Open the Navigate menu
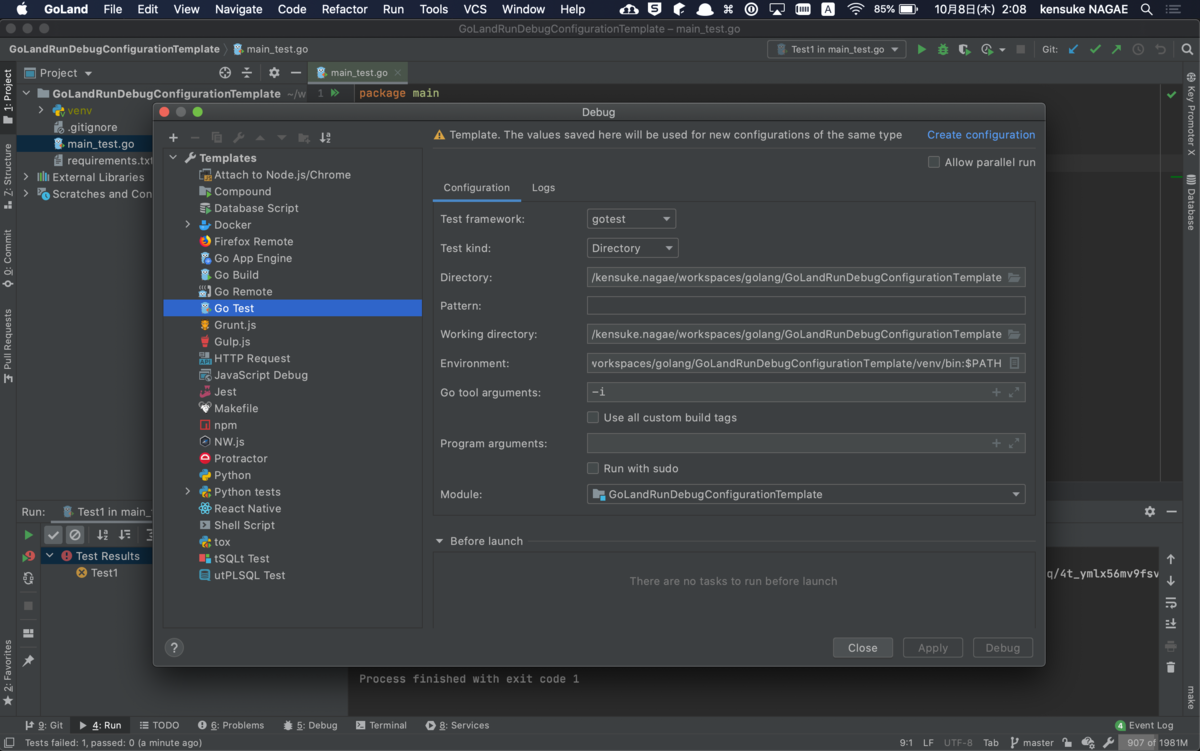Viewport: 1200px width, 751px height. pos(239,9)
